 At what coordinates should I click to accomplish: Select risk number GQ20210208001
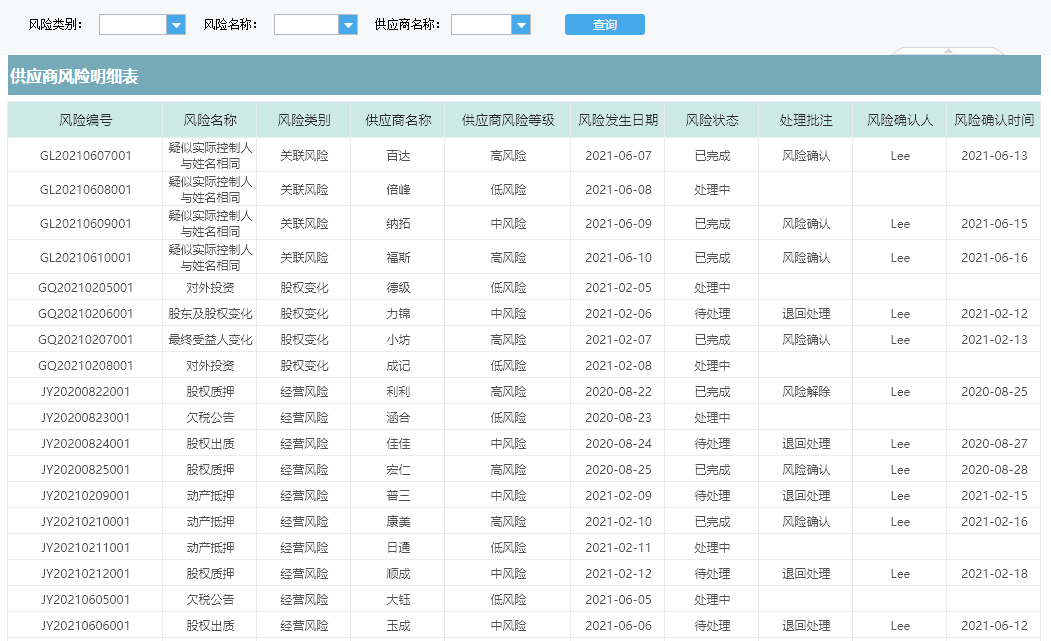(85, 366)
